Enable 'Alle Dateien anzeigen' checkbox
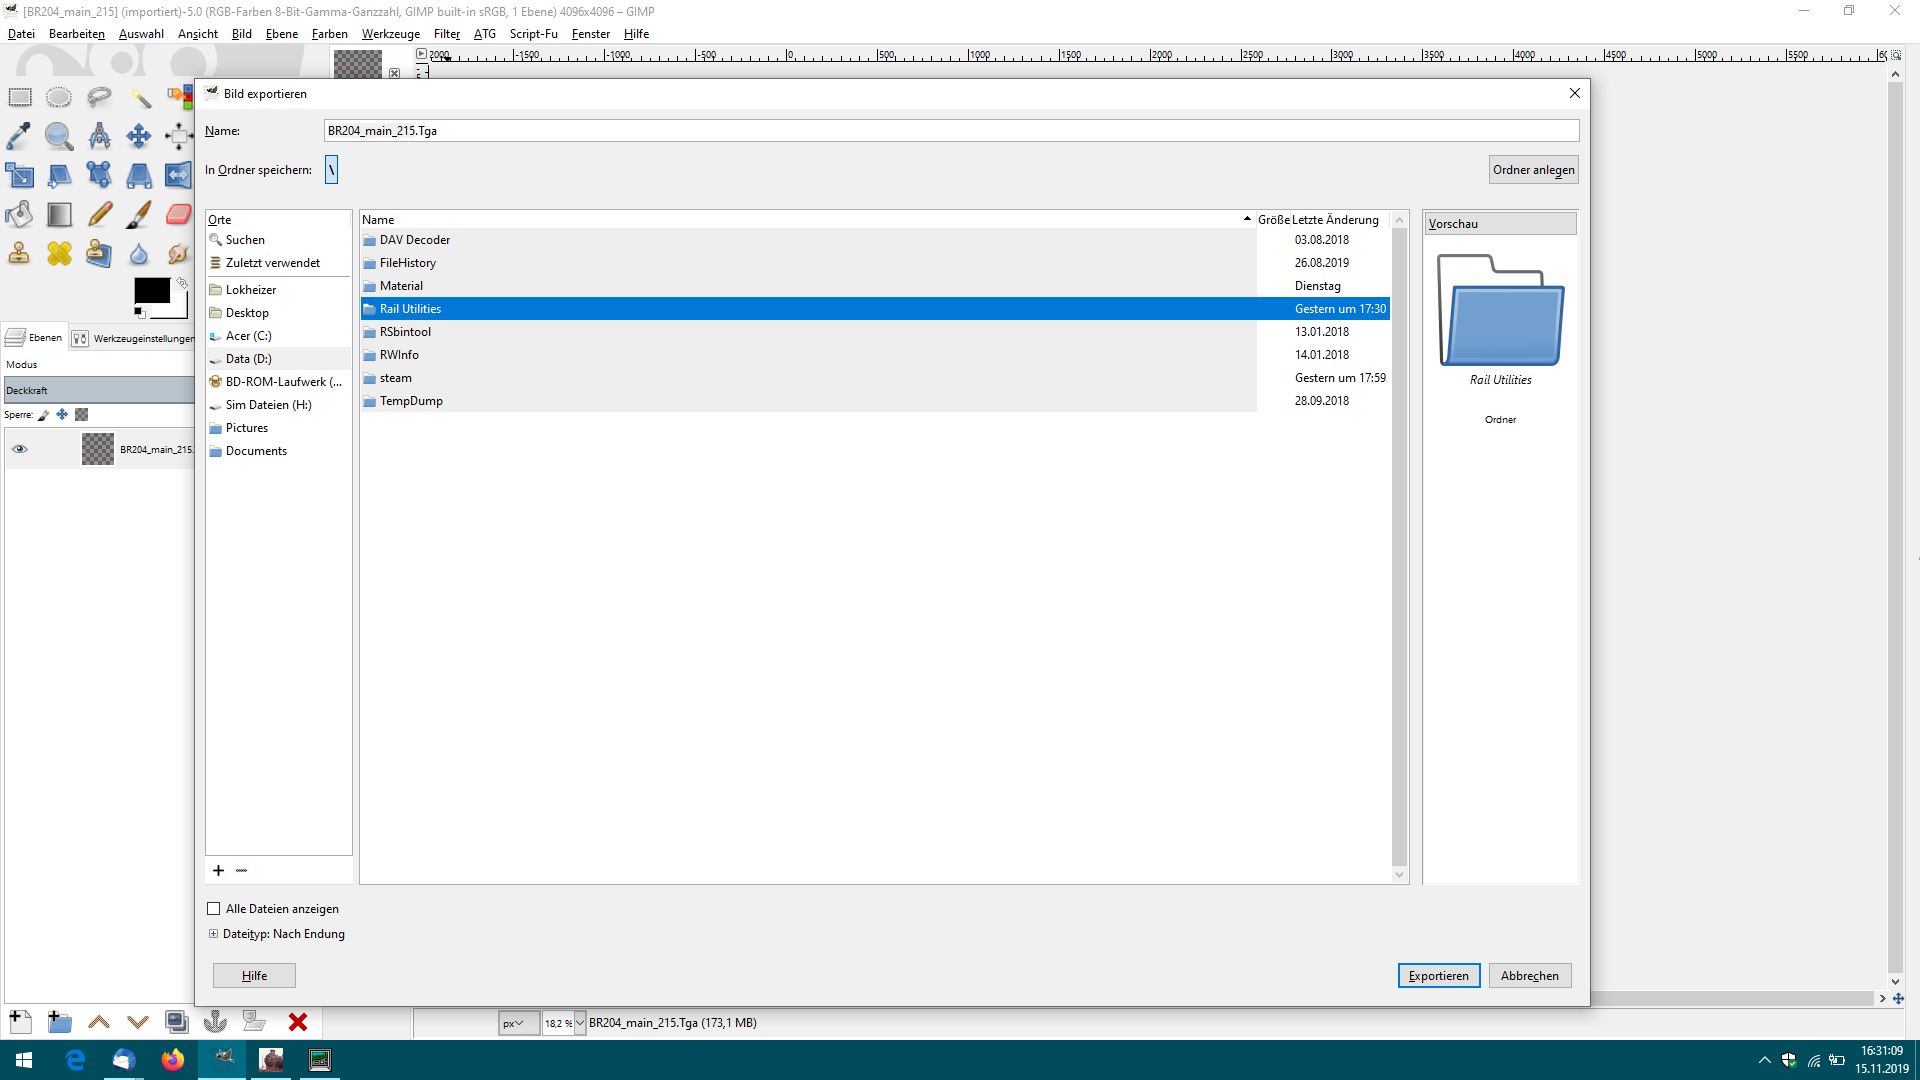Viewport: 1920px width, 1080px height. 213,909
